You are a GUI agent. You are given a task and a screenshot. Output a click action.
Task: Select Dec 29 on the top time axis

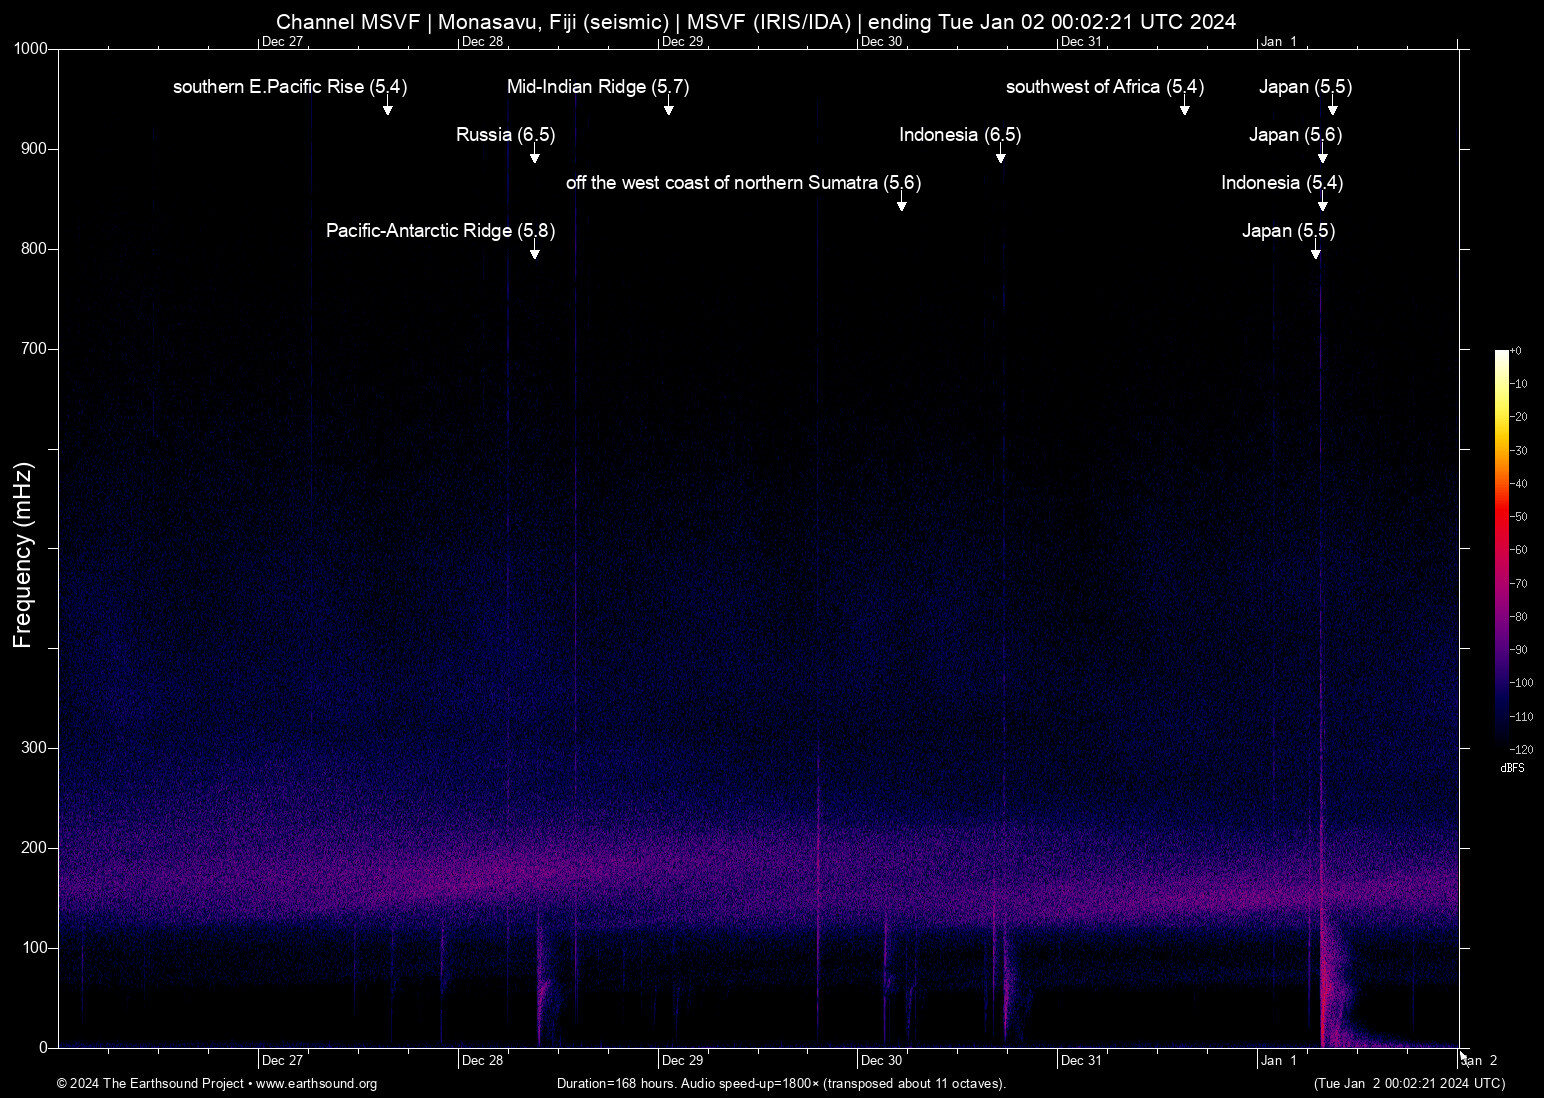coord(682,42)
